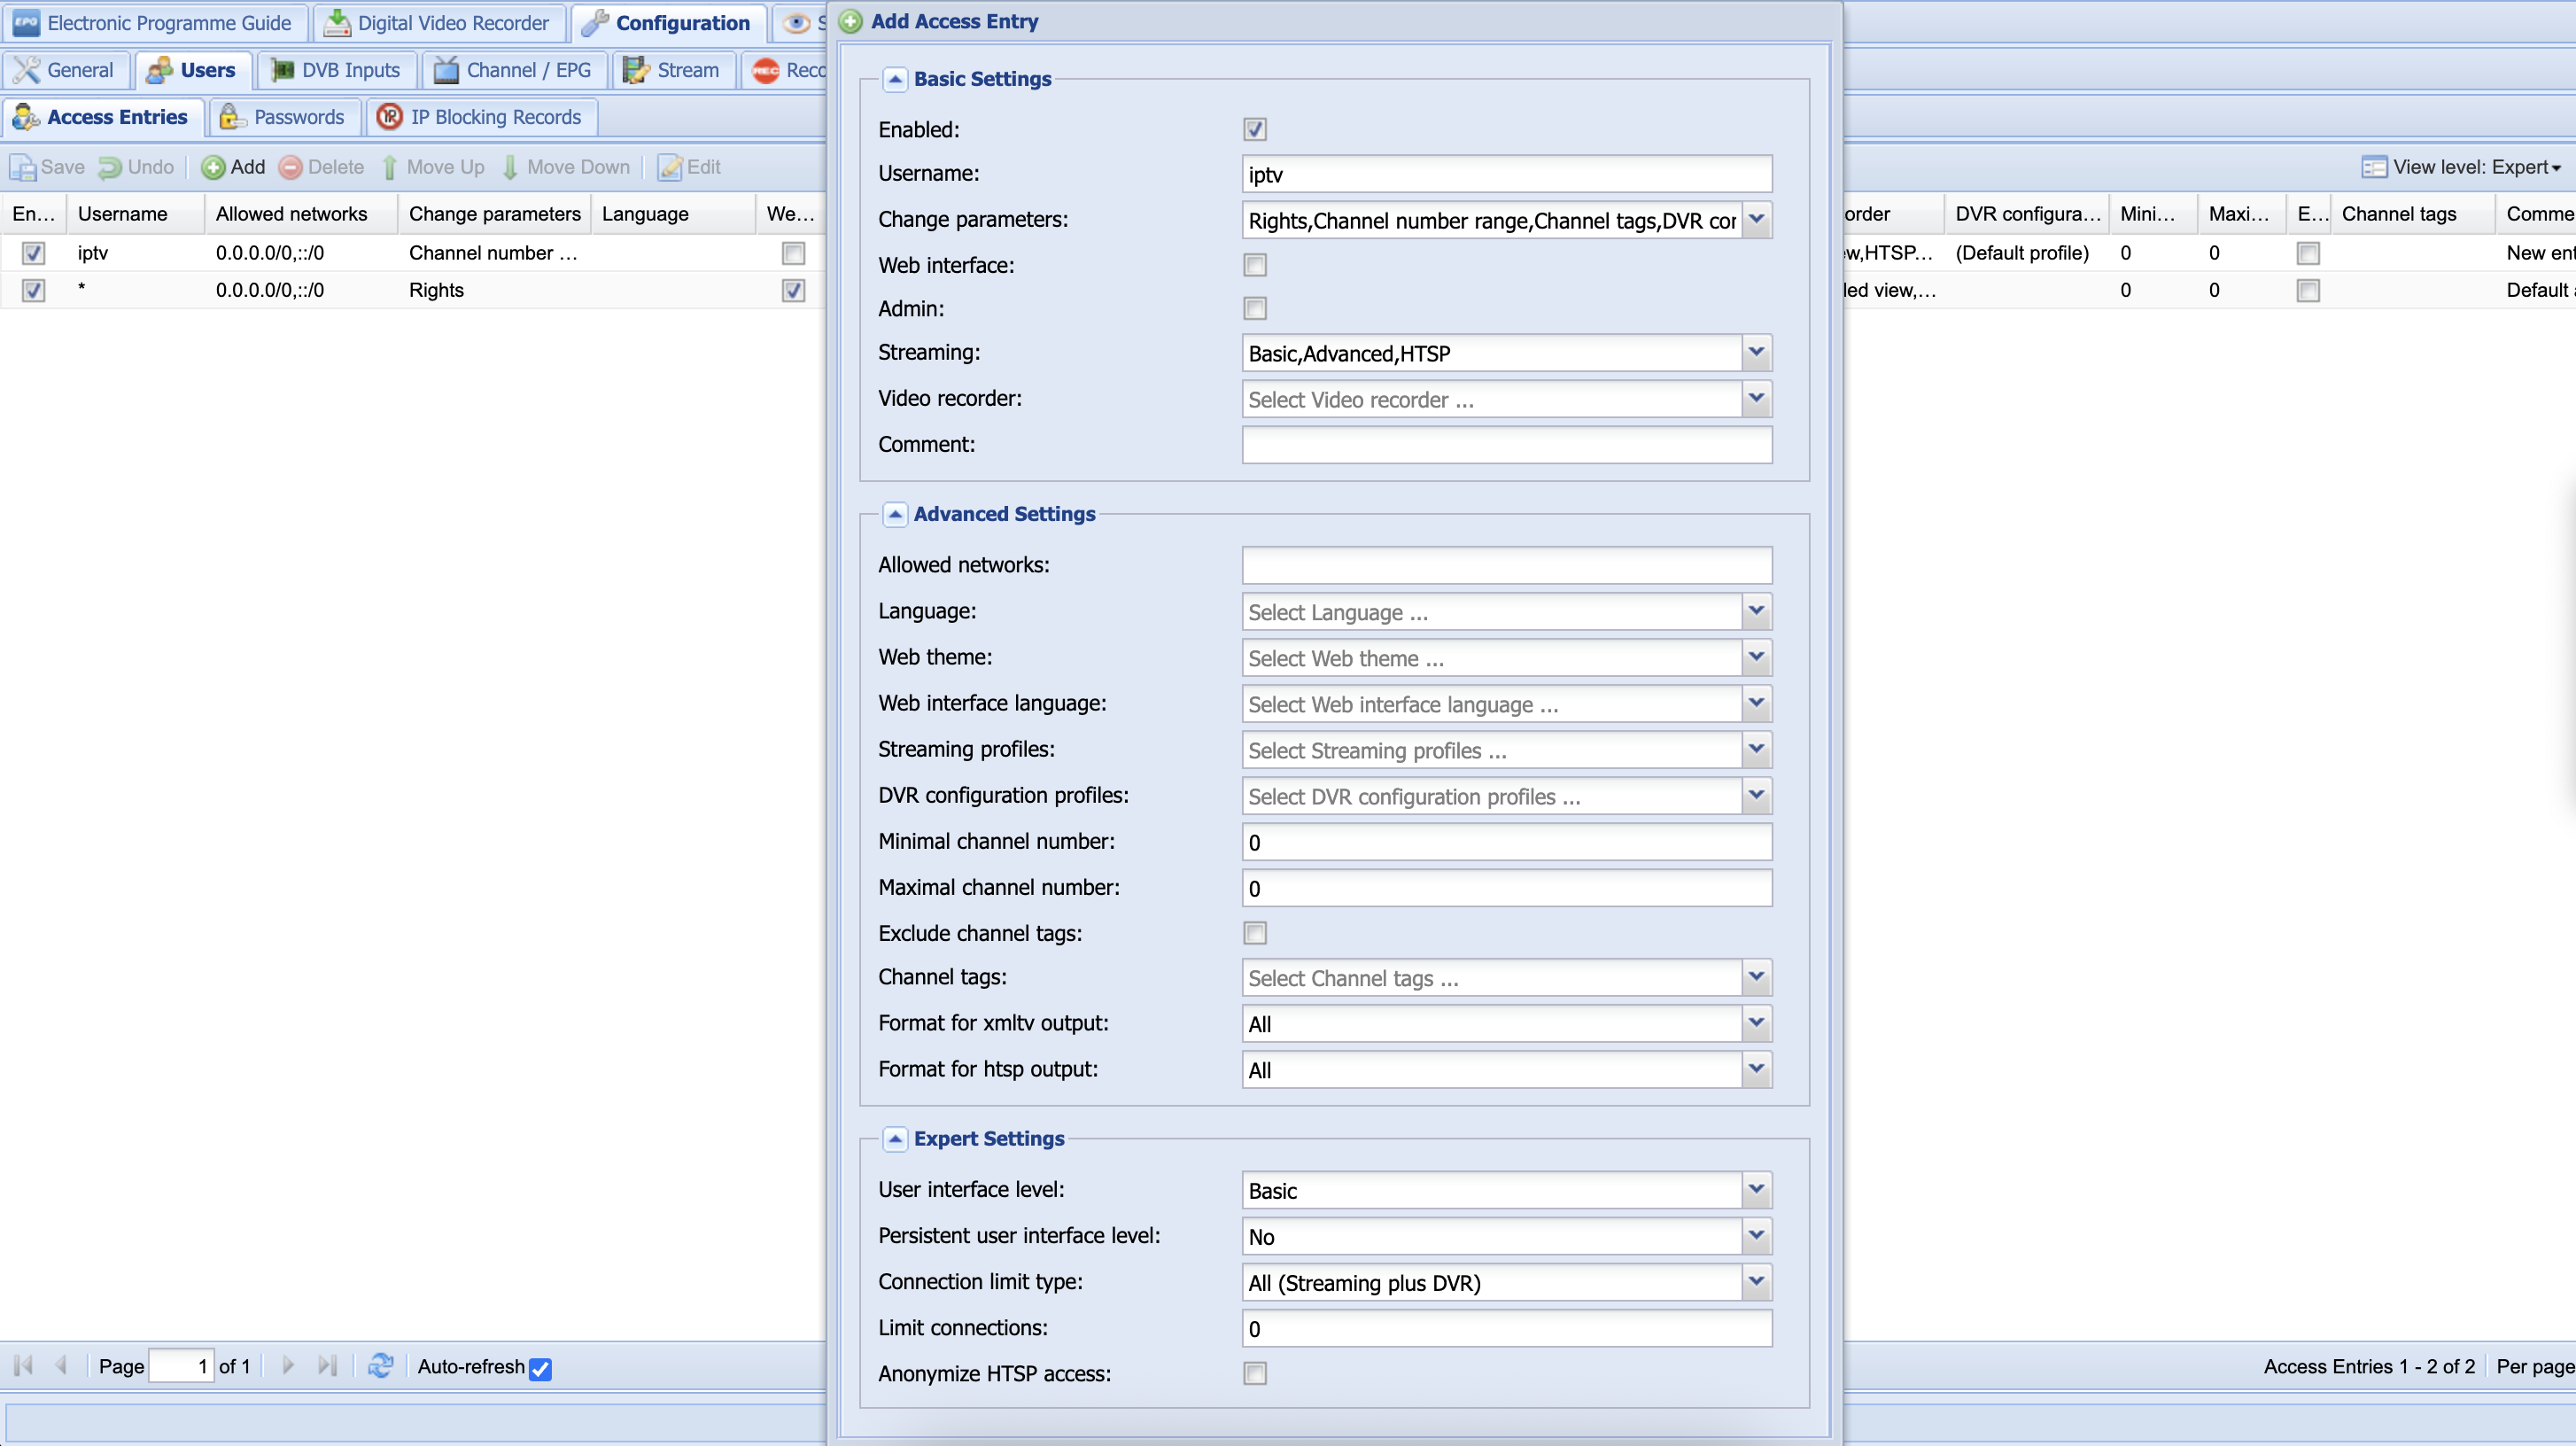Image resolution: width=2576 pixels, height=1446 pixels.
Task: Click the Save disk icon
Action: [22, 167]
